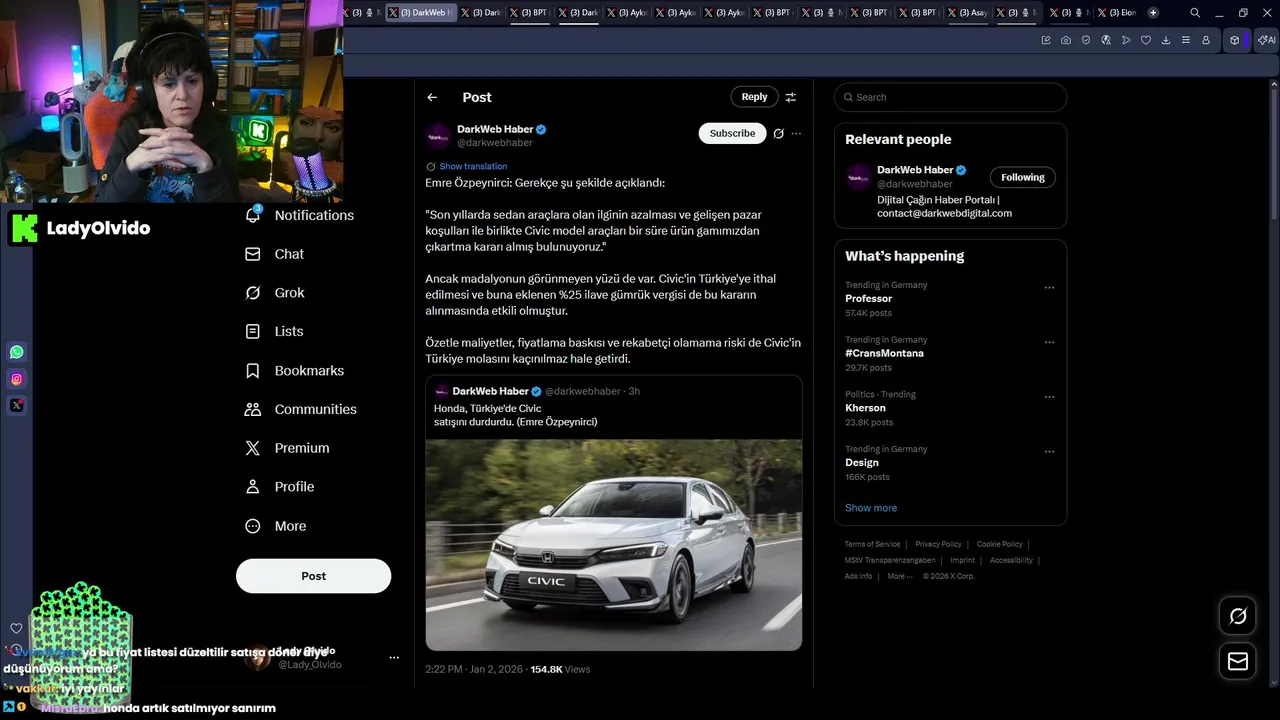Toggle Following for DarkWeb Haber
This screenshot has height=720, width=1280.
[x=1022, y=177]
